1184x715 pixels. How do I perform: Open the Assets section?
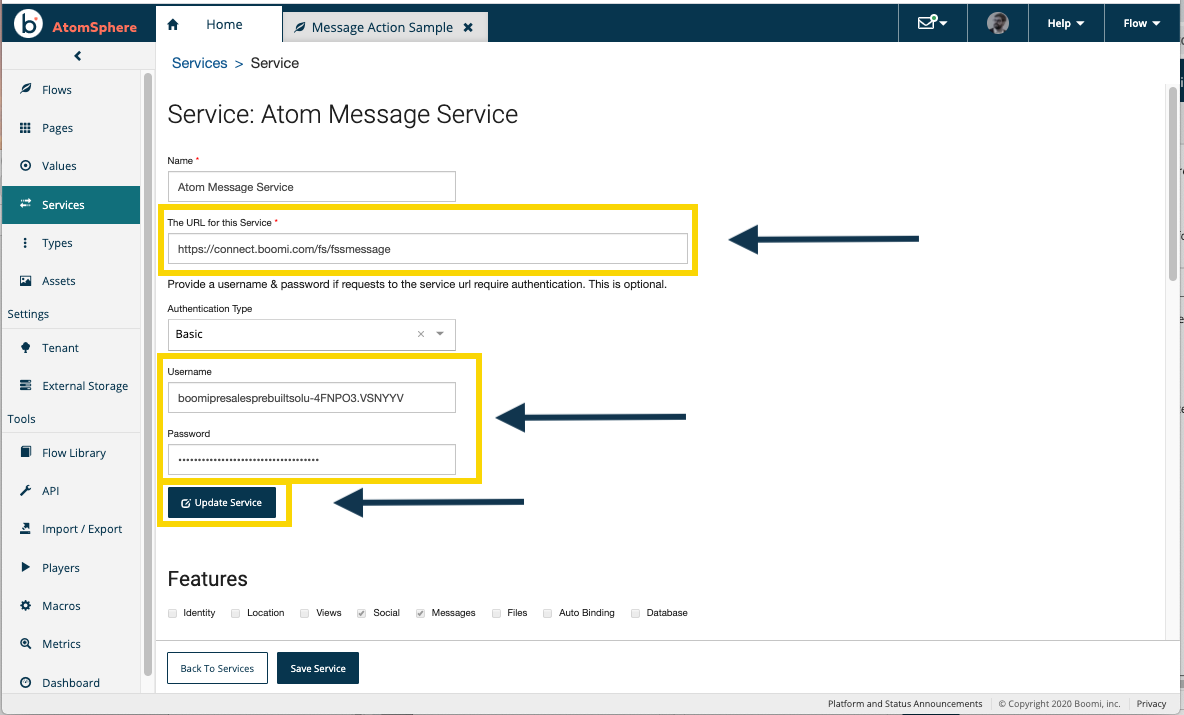[60, 281]
